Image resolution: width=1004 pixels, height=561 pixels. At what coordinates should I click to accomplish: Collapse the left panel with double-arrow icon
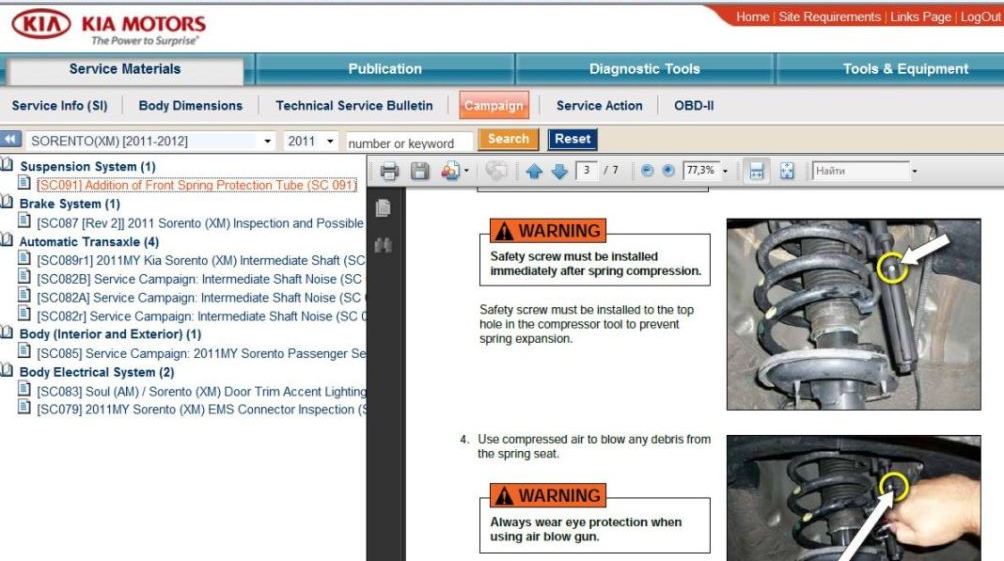[x=11, y=141]
